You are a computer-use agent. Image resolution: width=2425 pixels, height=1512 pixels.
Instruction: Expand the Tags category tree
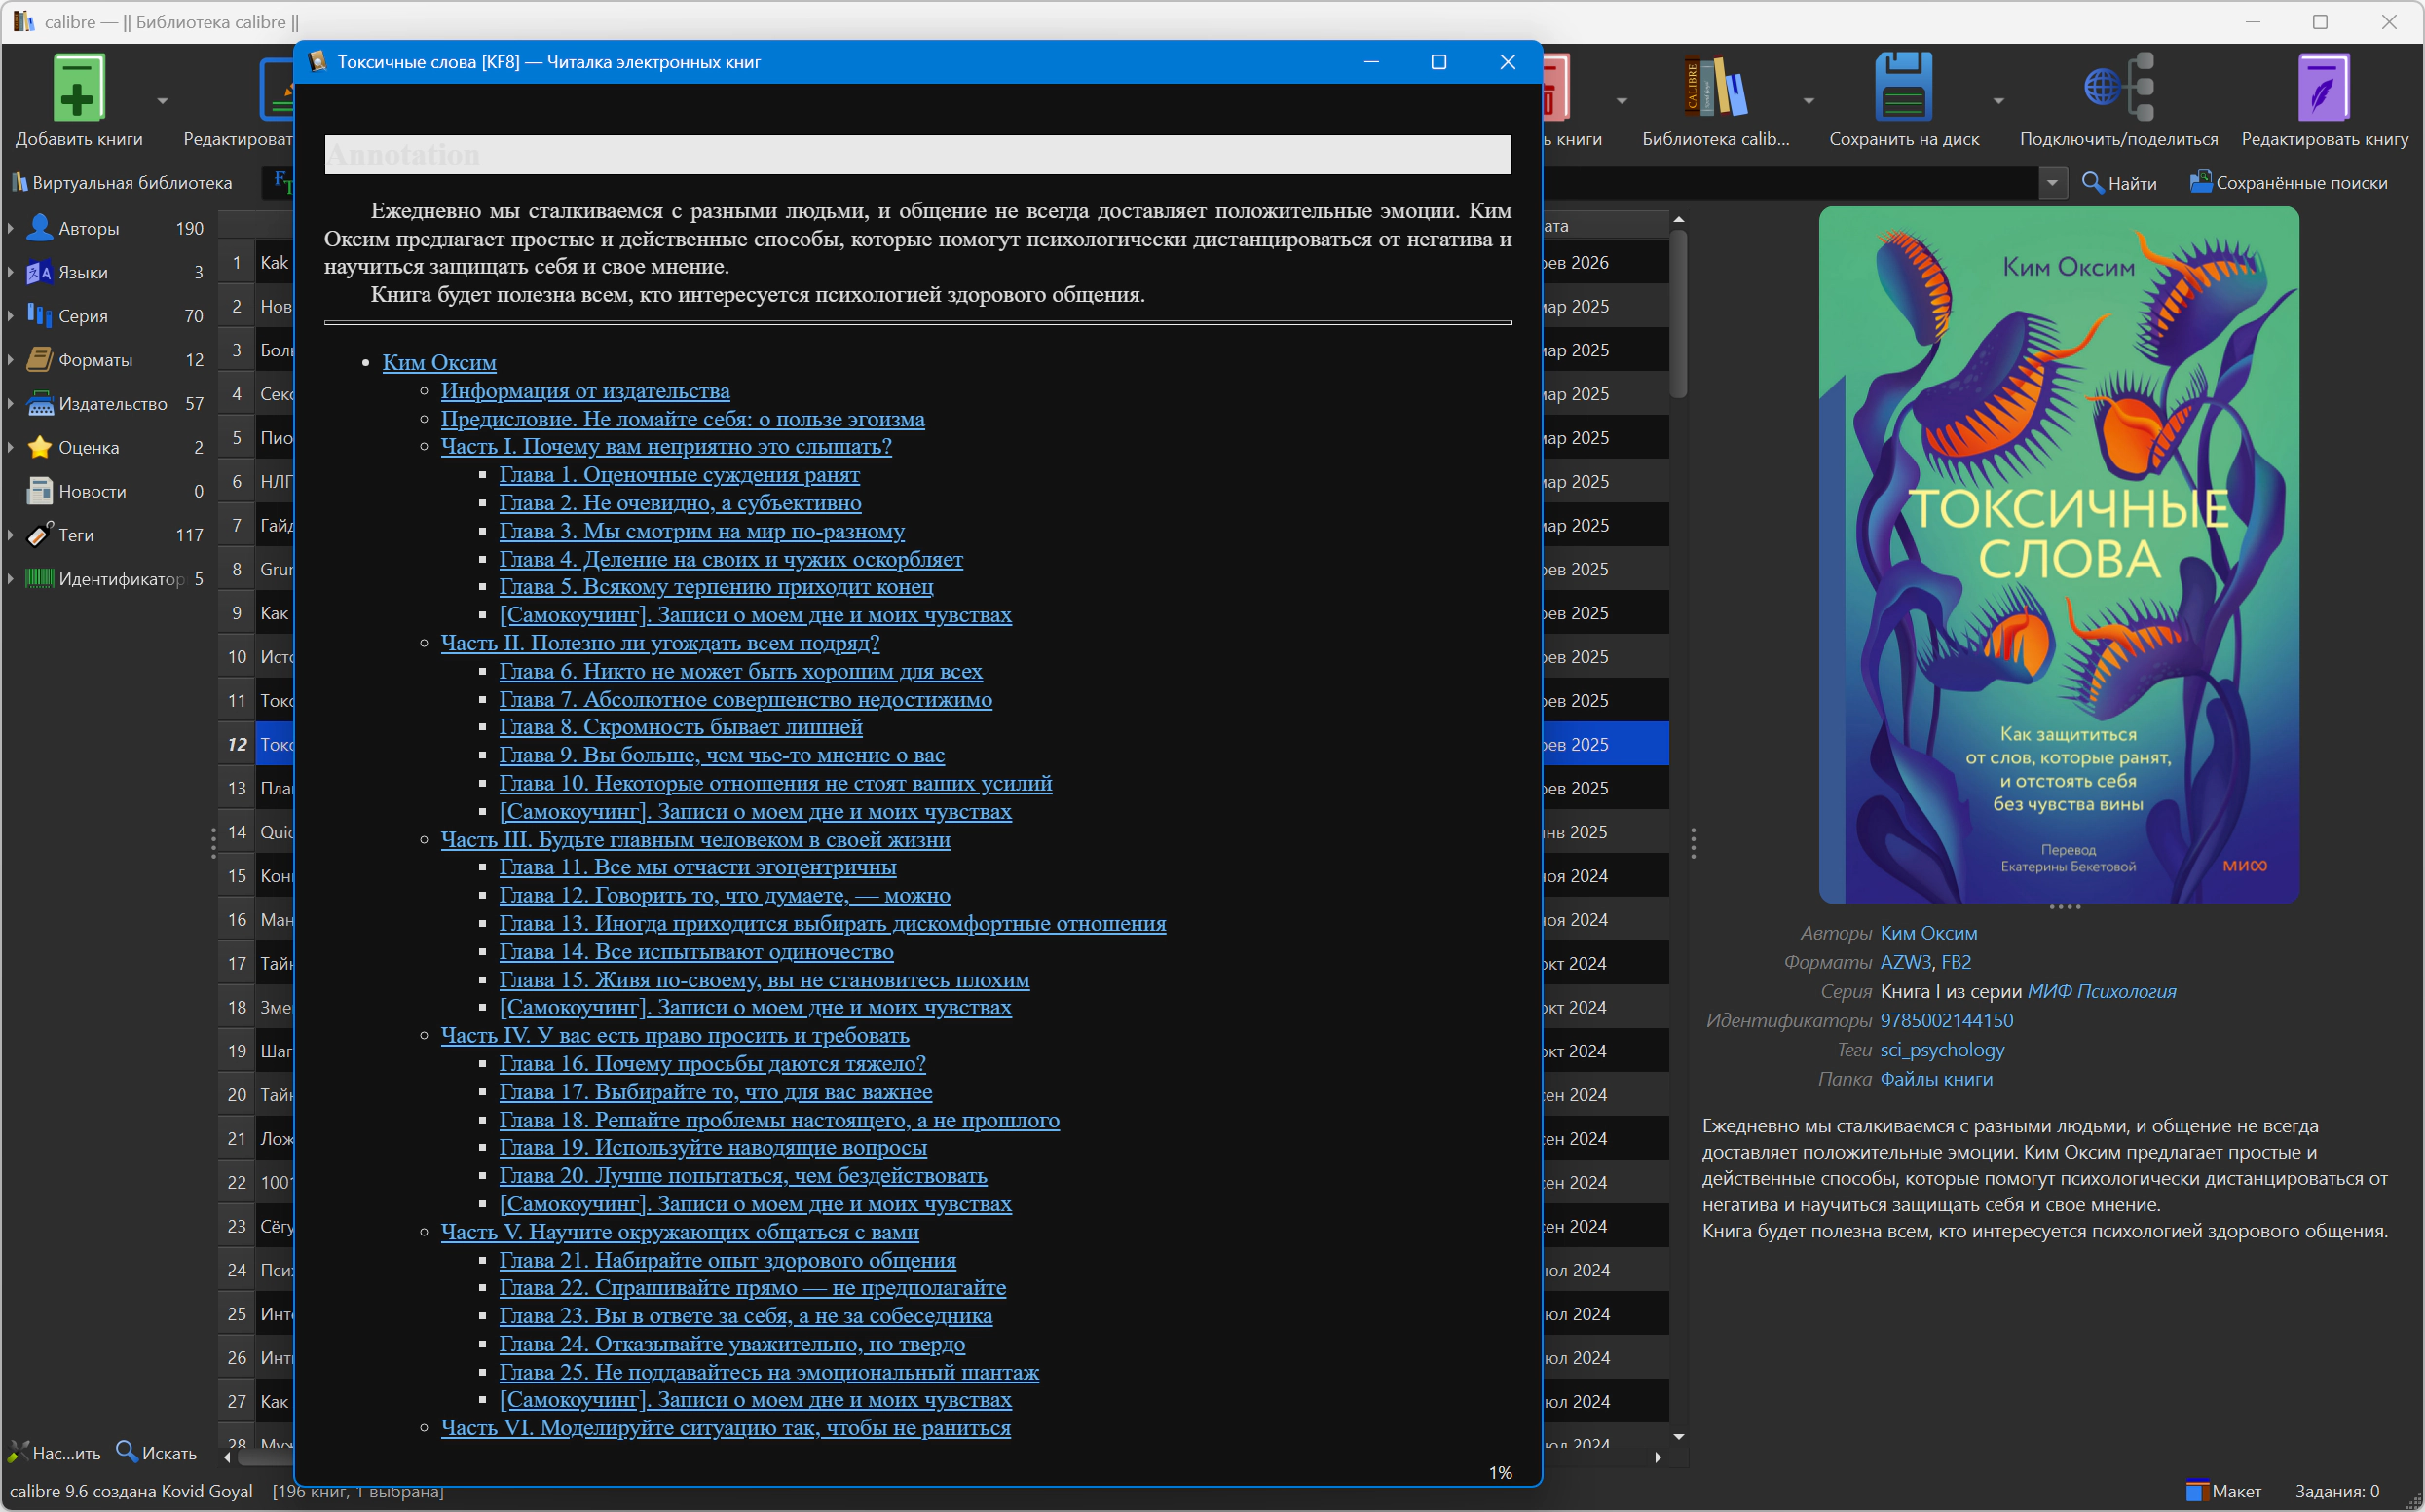click(11, 535)
